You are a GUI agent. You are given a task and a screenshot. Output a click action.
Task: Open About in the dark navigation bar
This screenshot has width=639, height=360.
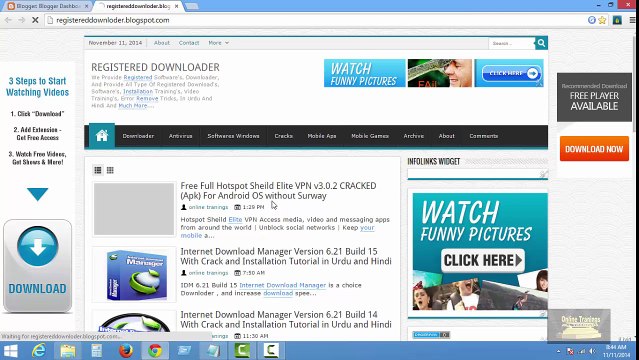[x=446, y=136]
